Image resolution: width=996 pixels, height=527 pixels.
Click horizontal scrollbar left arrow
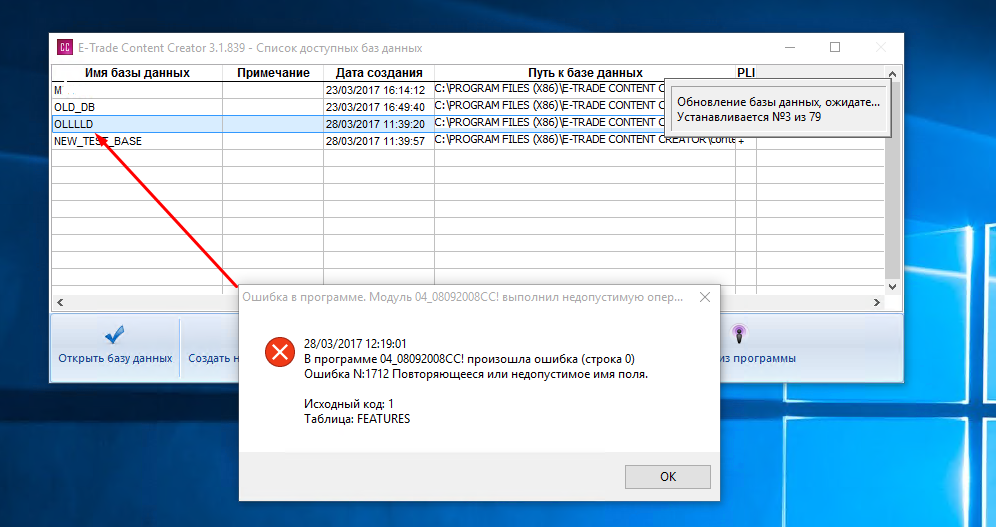pos(60,302)
